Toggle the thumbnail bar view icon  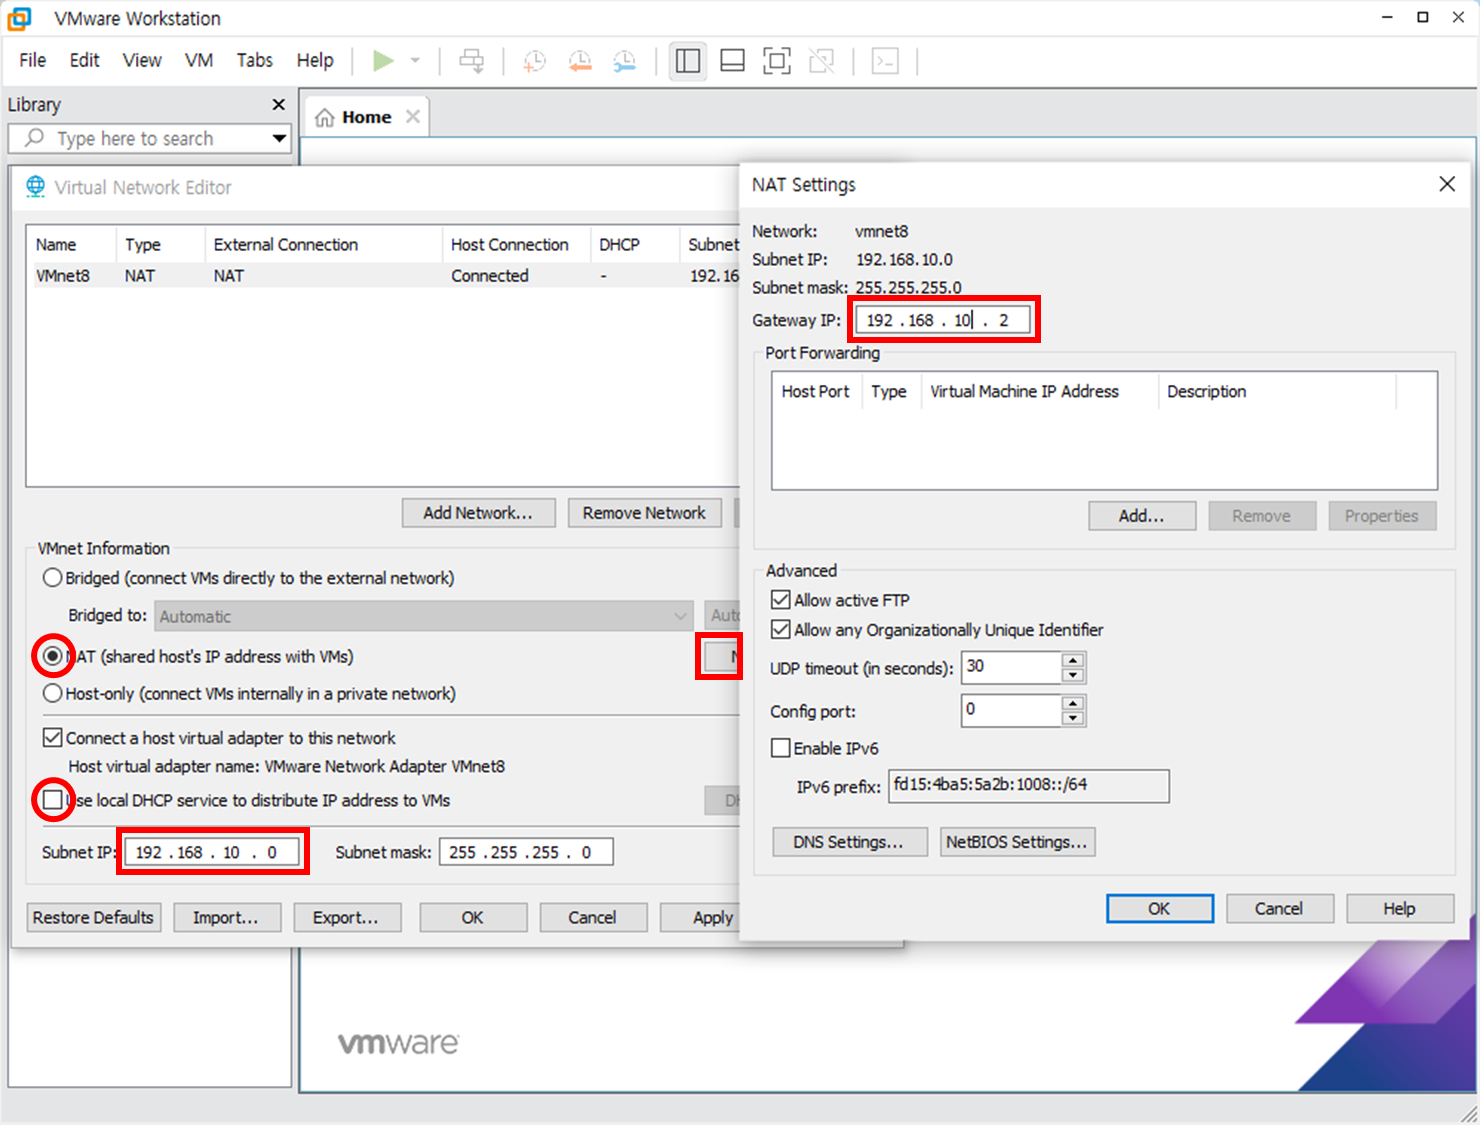click(x=732, y=61)
